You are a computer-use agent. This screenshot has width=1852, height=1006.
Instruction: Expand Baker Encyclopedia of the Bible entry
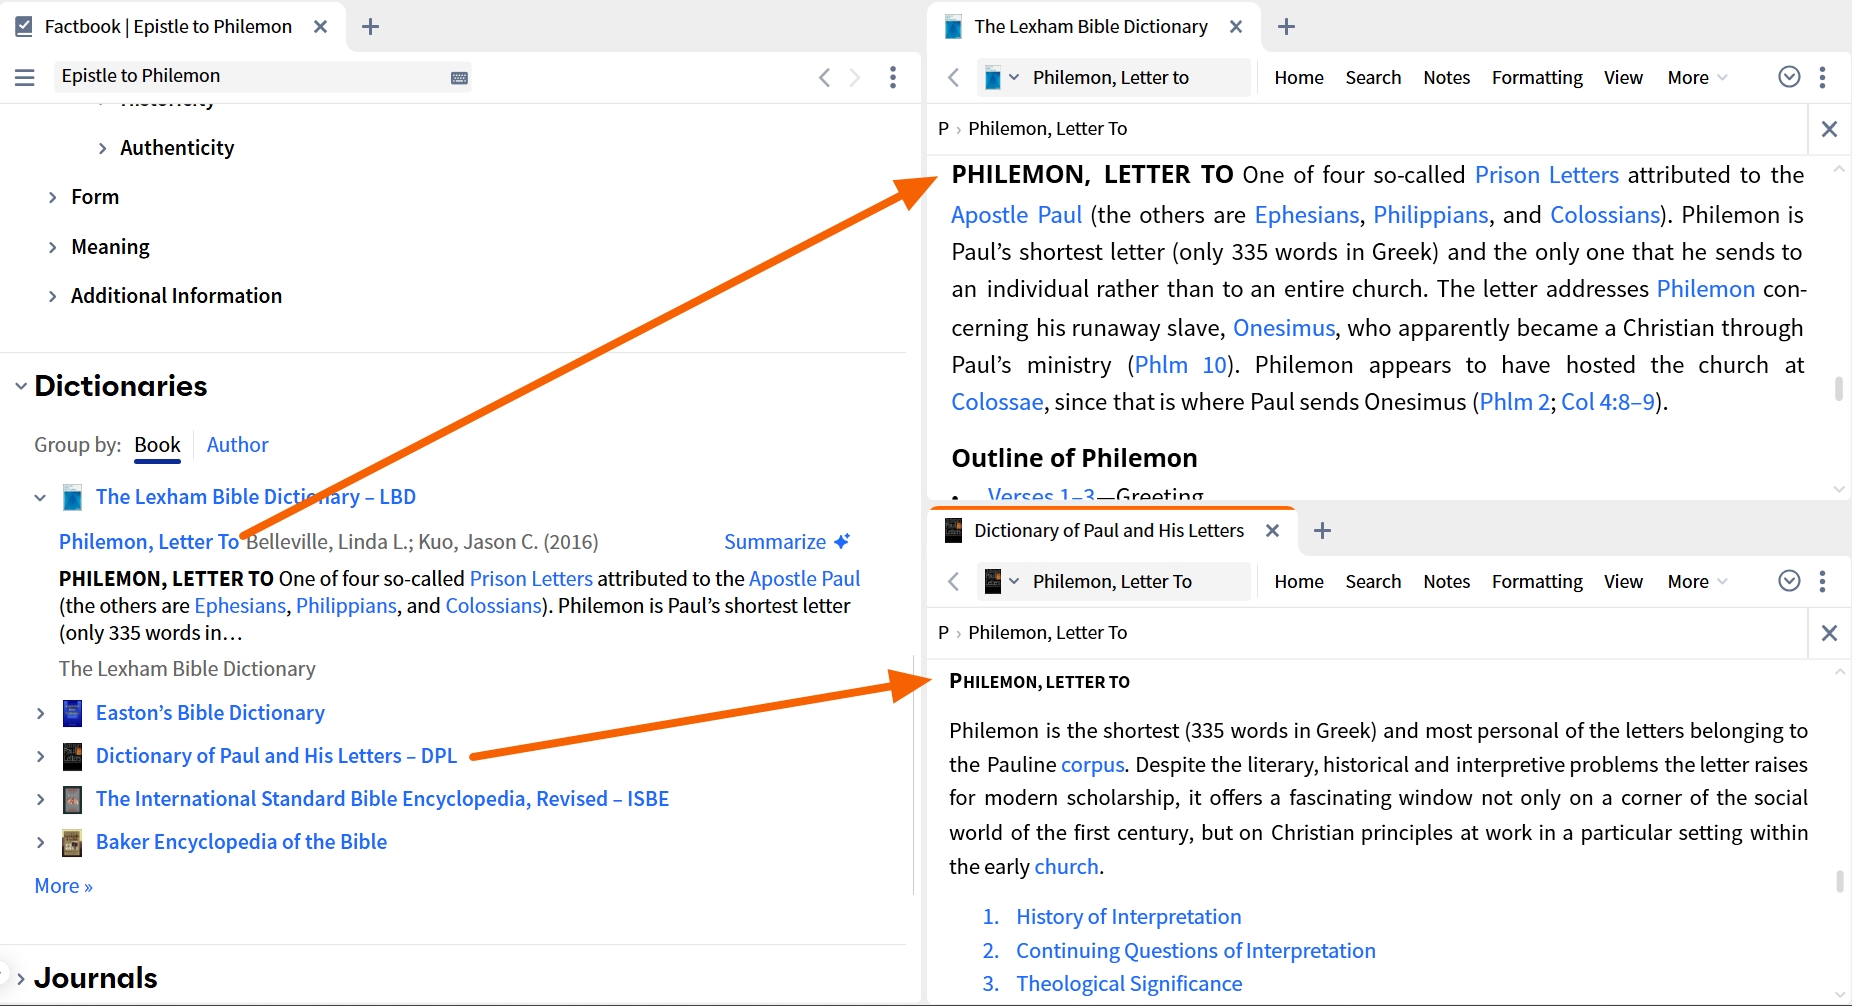(40, 842)
